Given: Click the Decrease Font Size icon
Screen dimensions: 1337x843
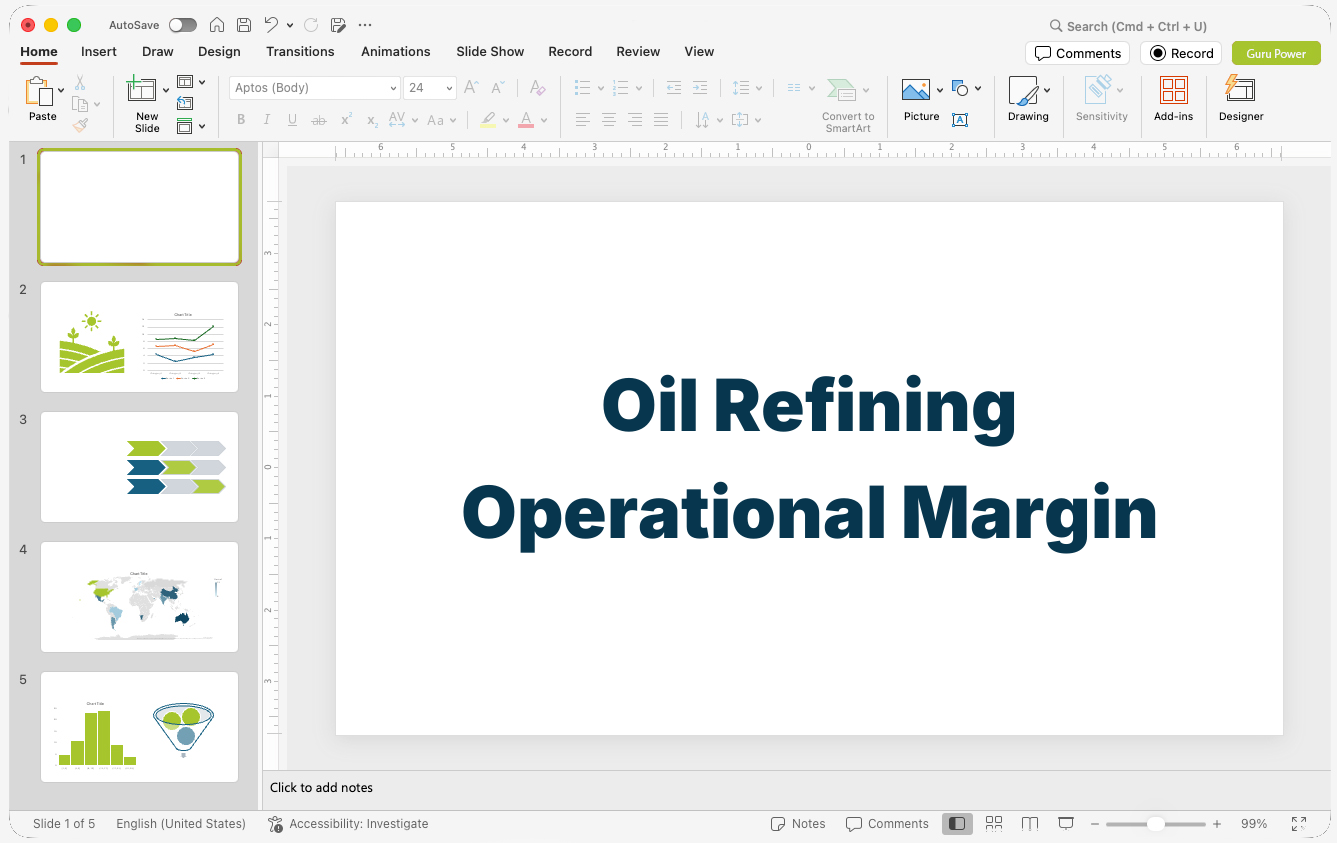Looking at the screenshot, I should tap(498, 88).
